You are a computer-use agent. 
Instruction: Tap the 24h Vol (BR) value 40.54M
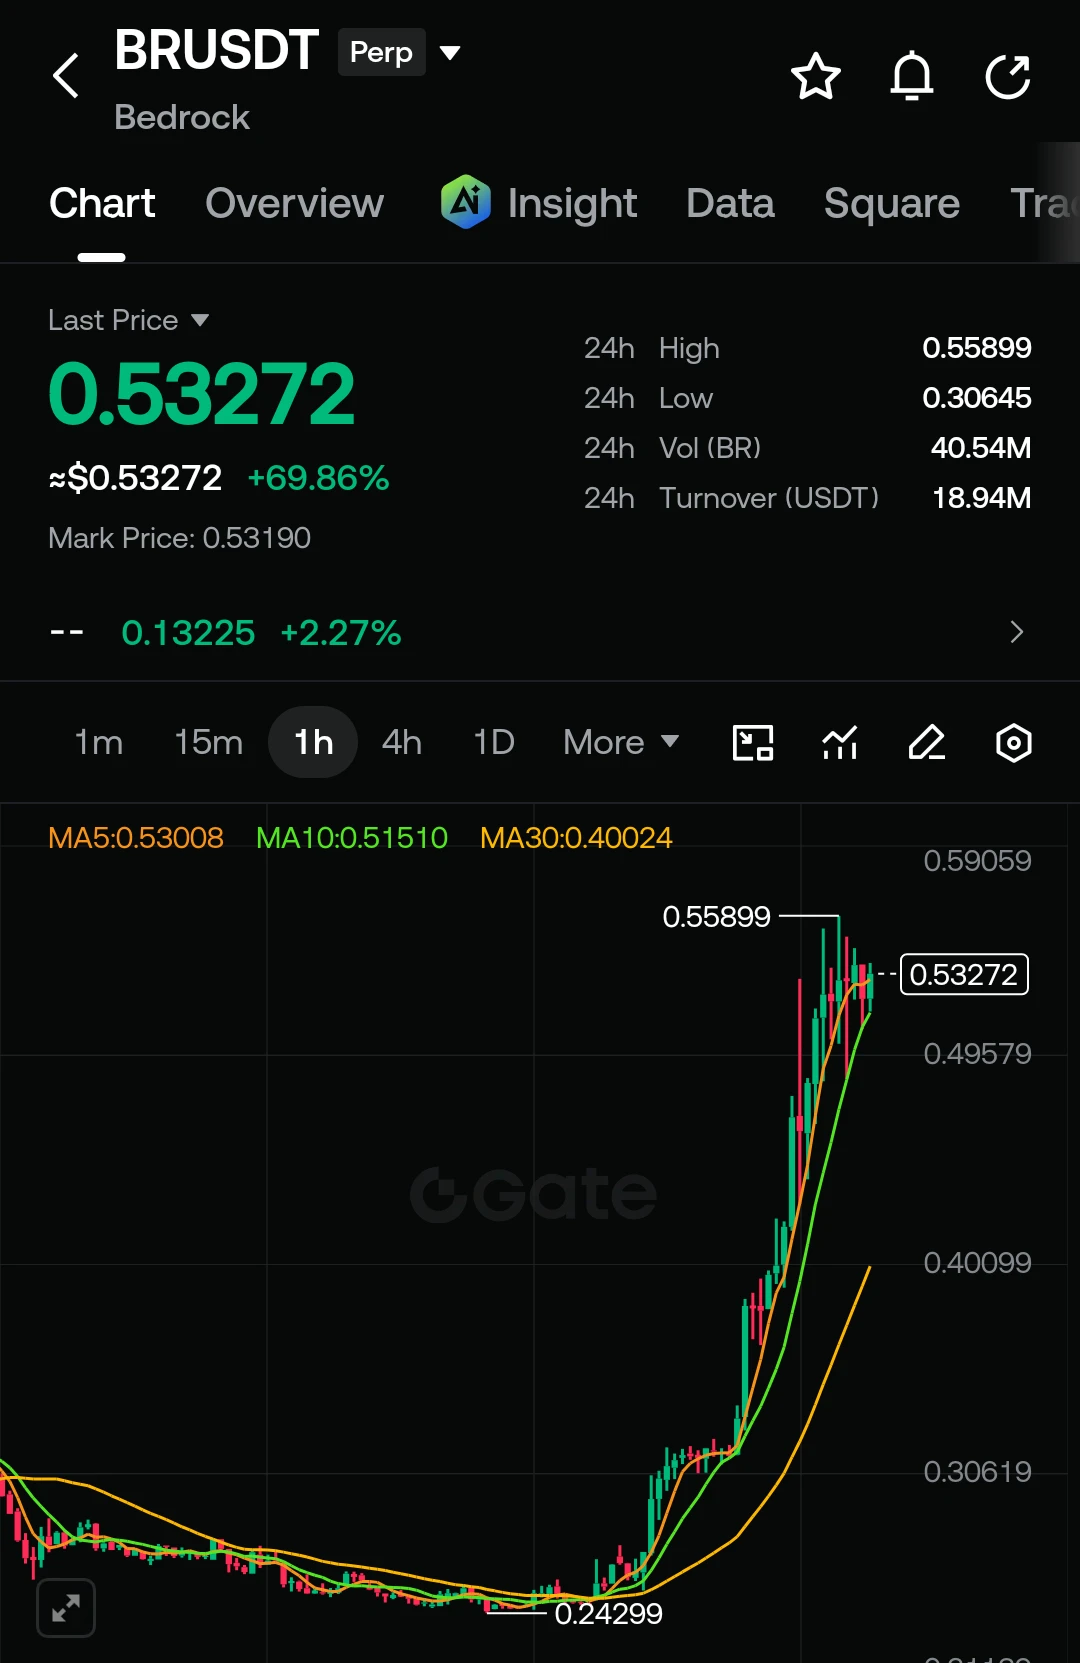click(x=981, y=448)
